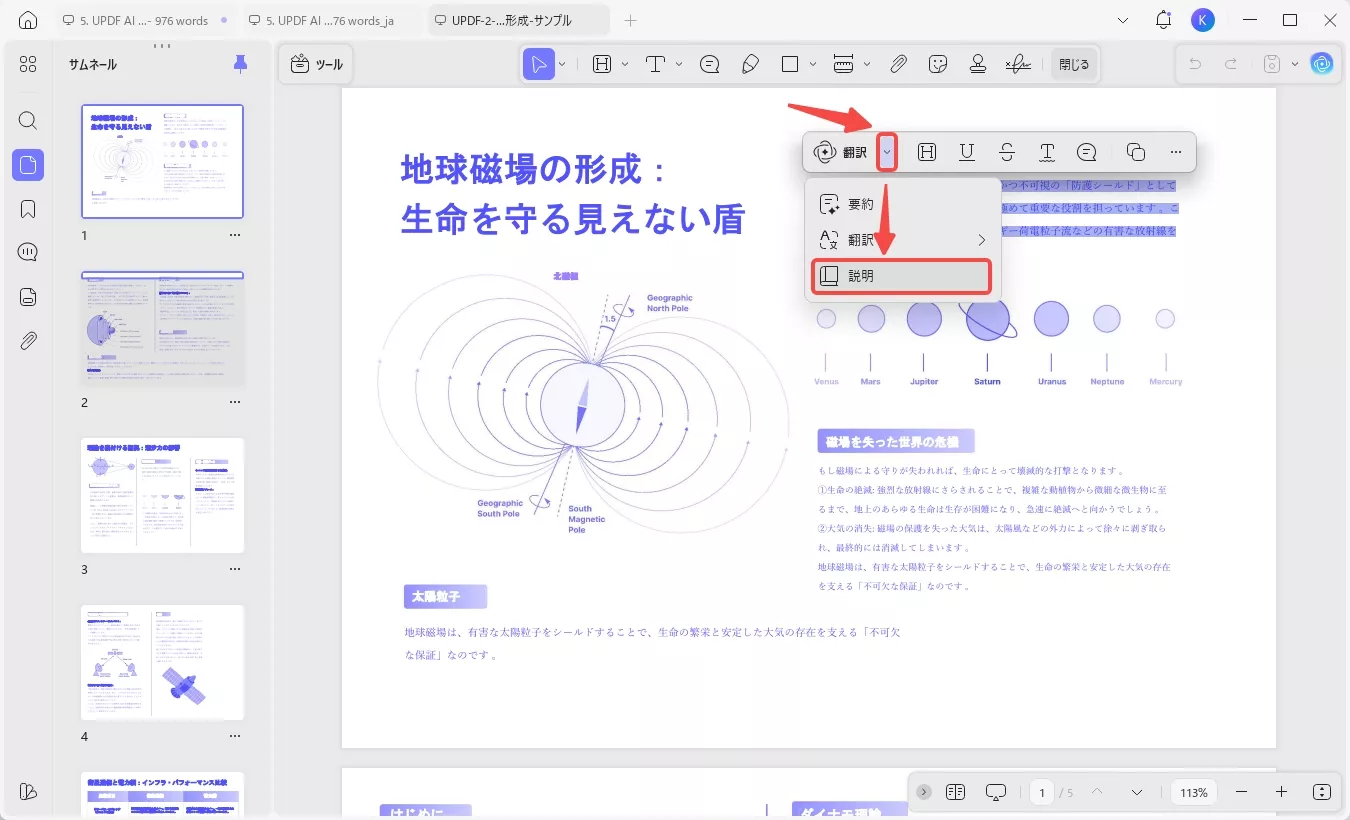Select the Shape drawing tool
The width and height of the screenshot is (1350, 820).
(x=789, y=63)
